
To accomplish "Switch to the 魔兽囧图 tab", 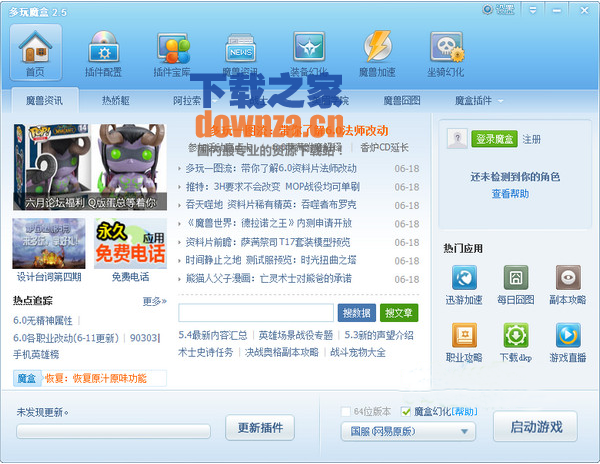I will pos(402,101).
